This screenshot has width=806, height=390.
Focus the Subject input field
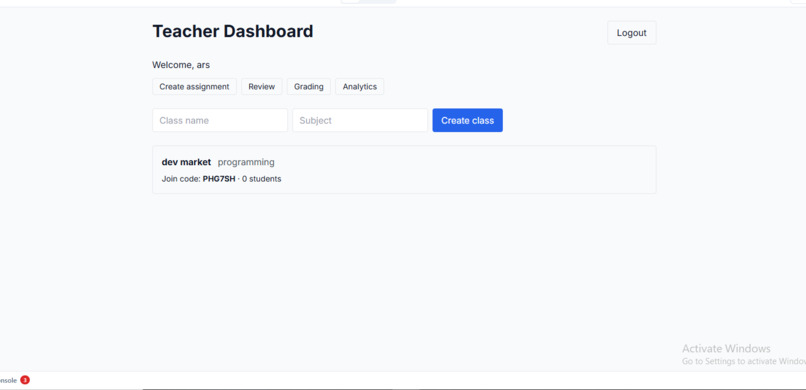(360, 120)
